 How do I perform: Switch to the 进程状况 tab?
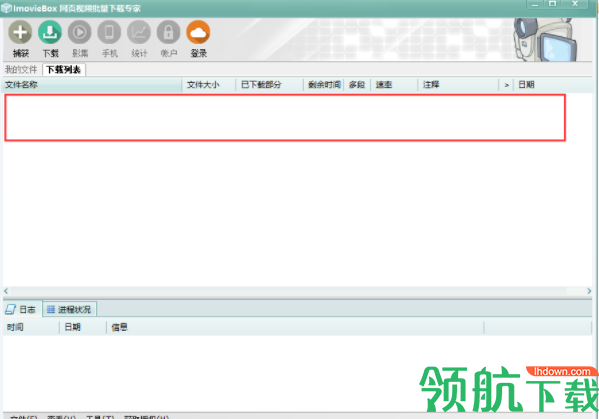tap(70, 309)
